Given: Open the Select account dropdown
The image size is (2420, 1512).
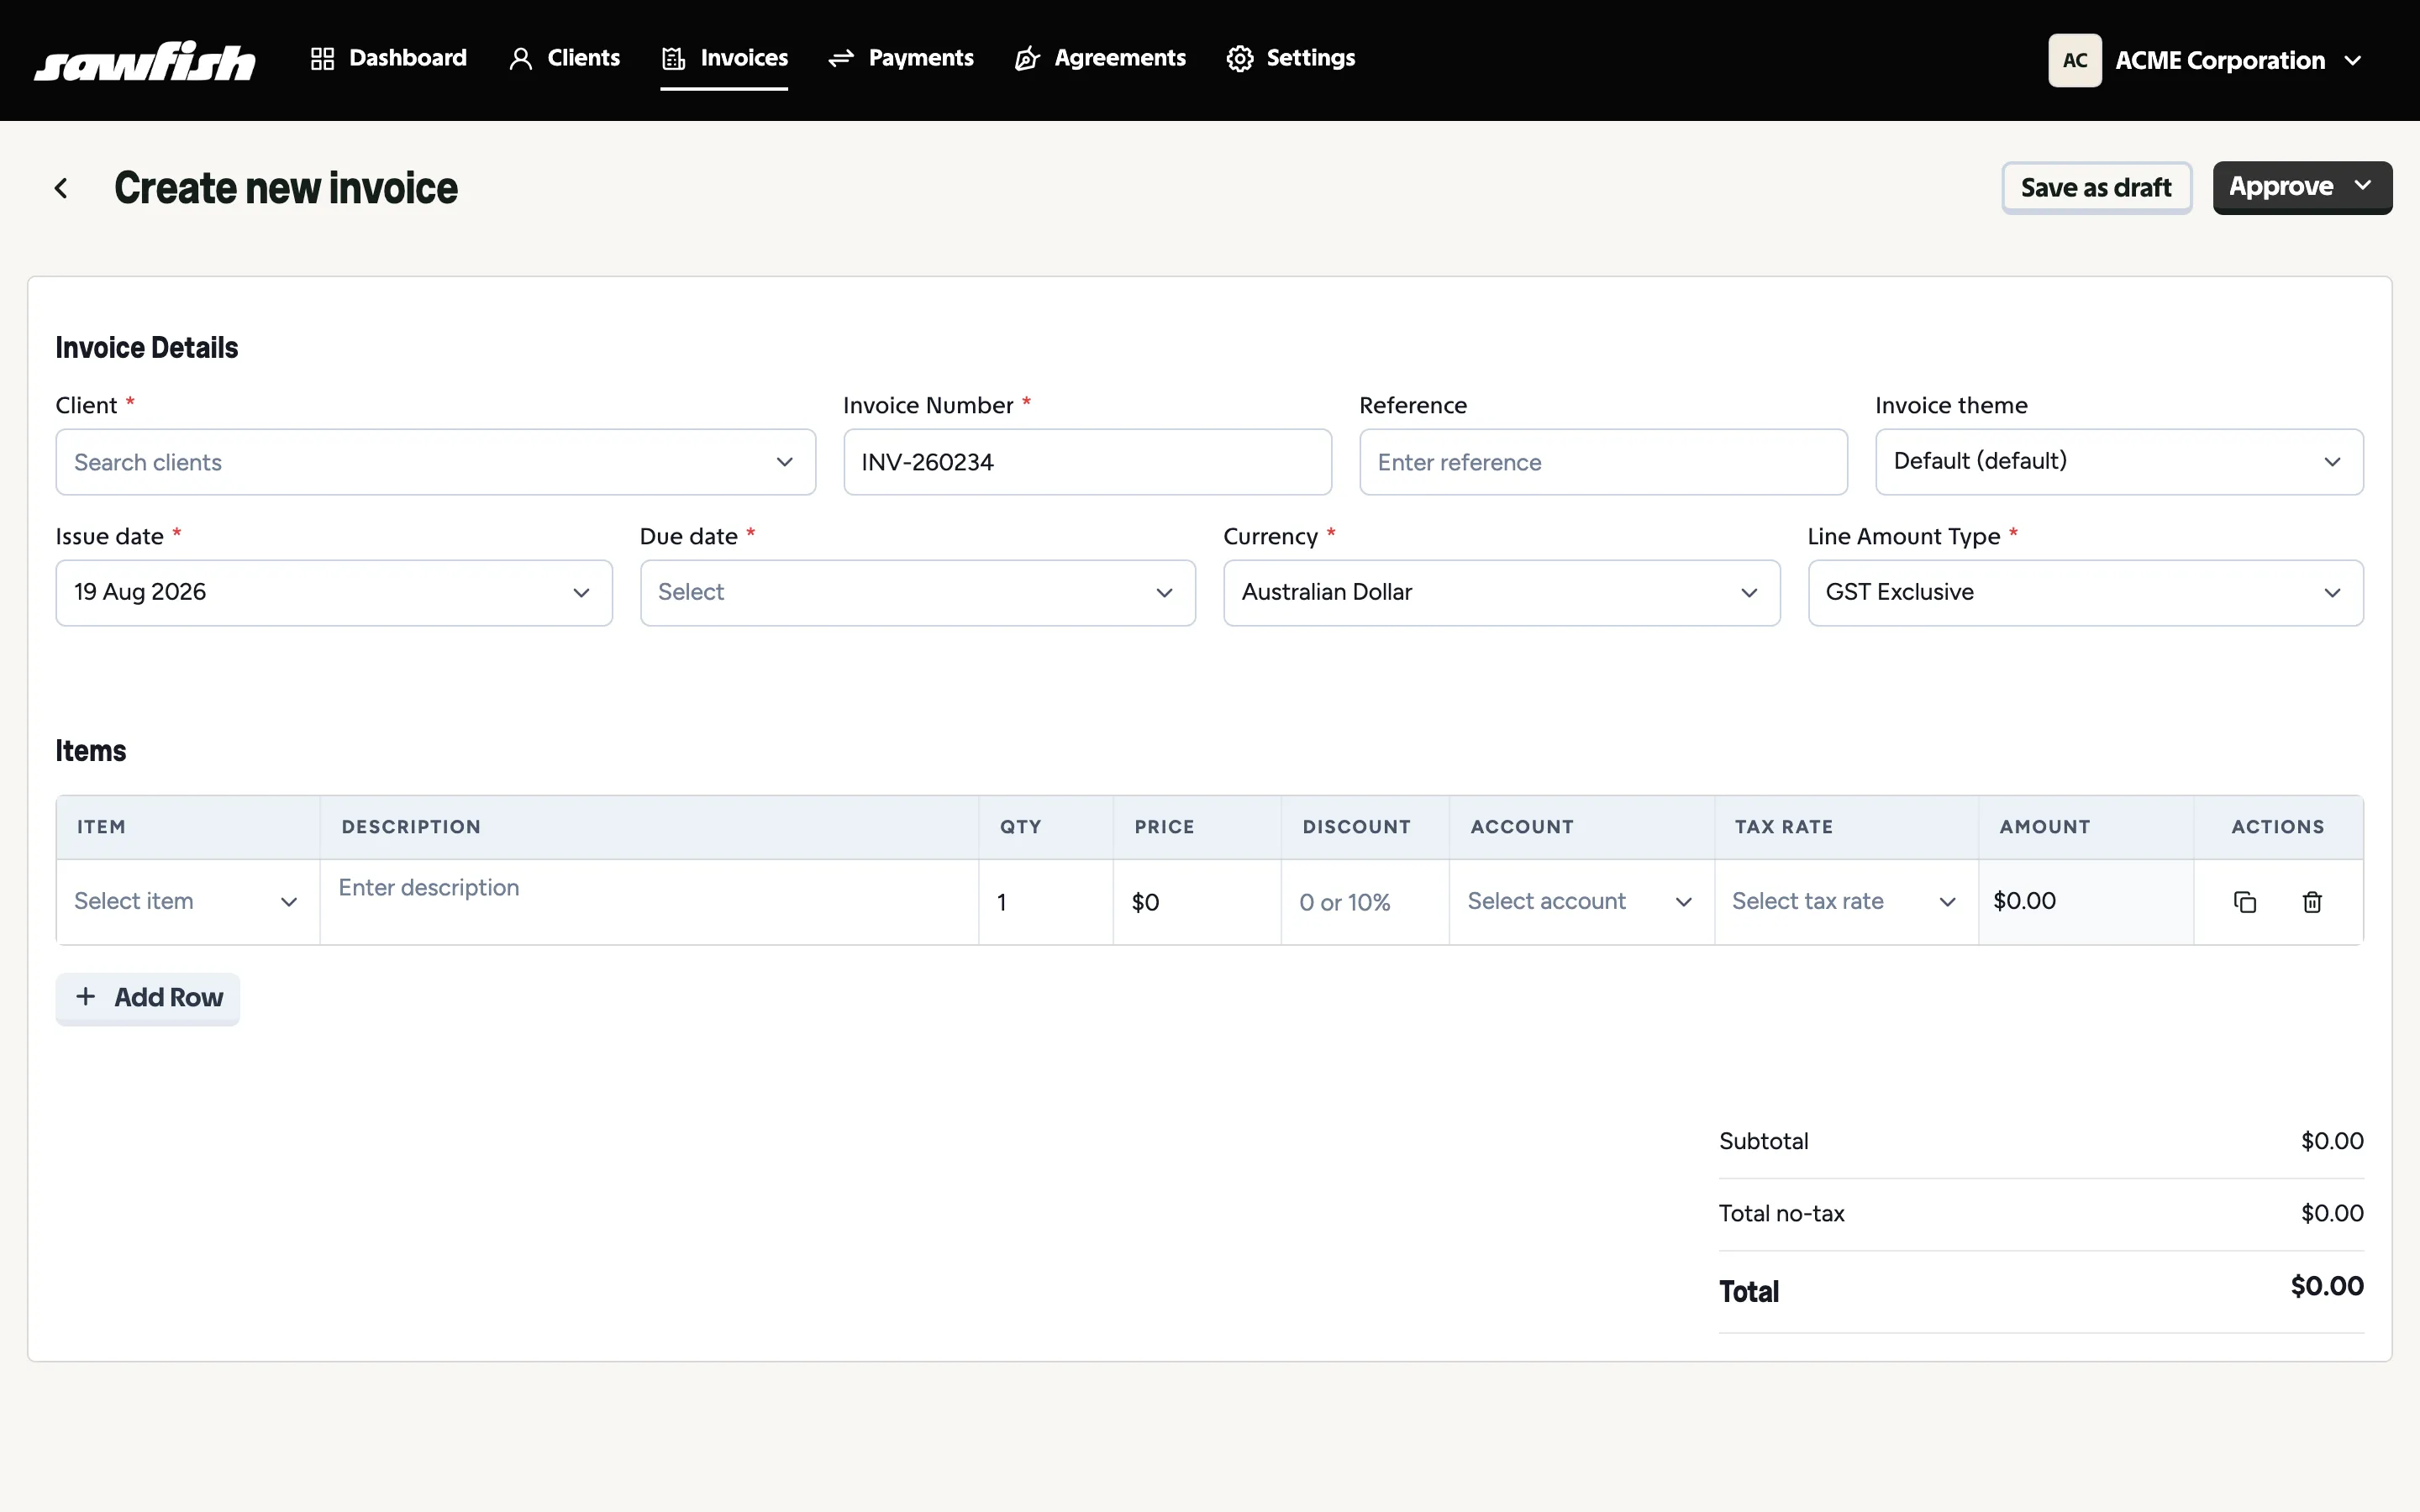Looking at the screenshot, I should pyautogui.click(x=1582, y=902).
